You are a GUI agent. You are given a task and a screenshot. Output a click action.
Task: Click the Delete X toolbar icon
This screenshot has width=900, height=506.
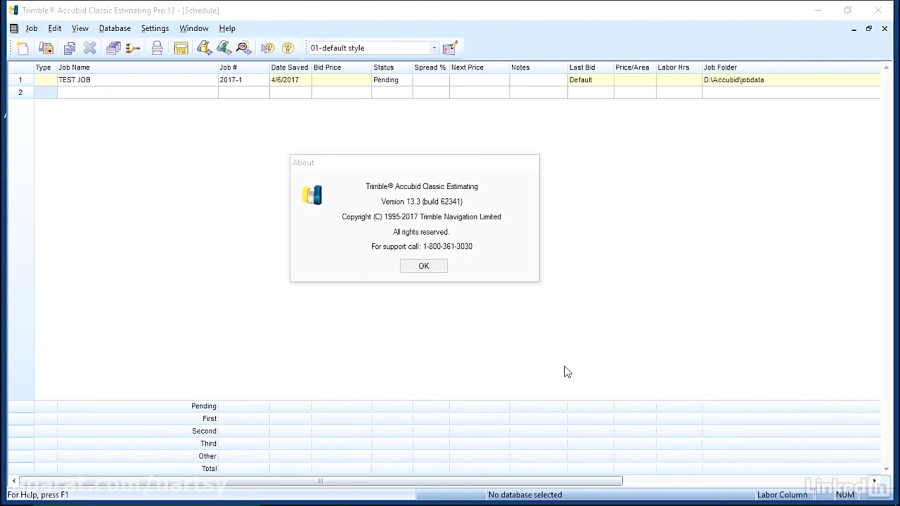(x=90, y=48)
